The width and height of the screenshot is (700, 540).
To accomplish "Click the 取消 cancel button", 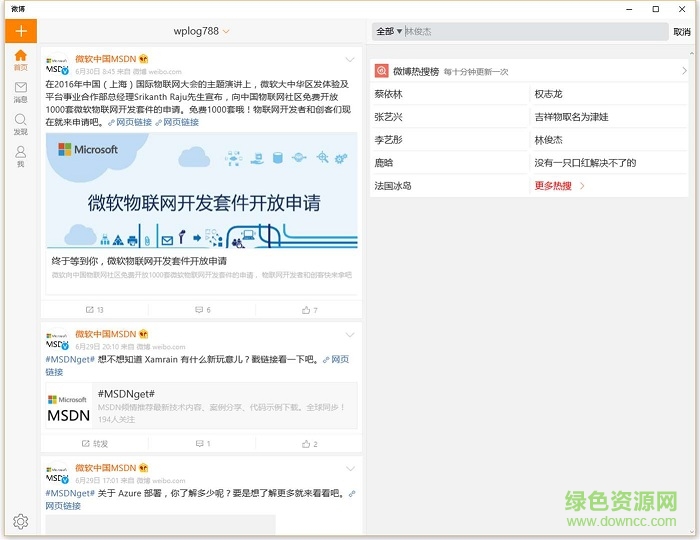I will pos(681,32).
